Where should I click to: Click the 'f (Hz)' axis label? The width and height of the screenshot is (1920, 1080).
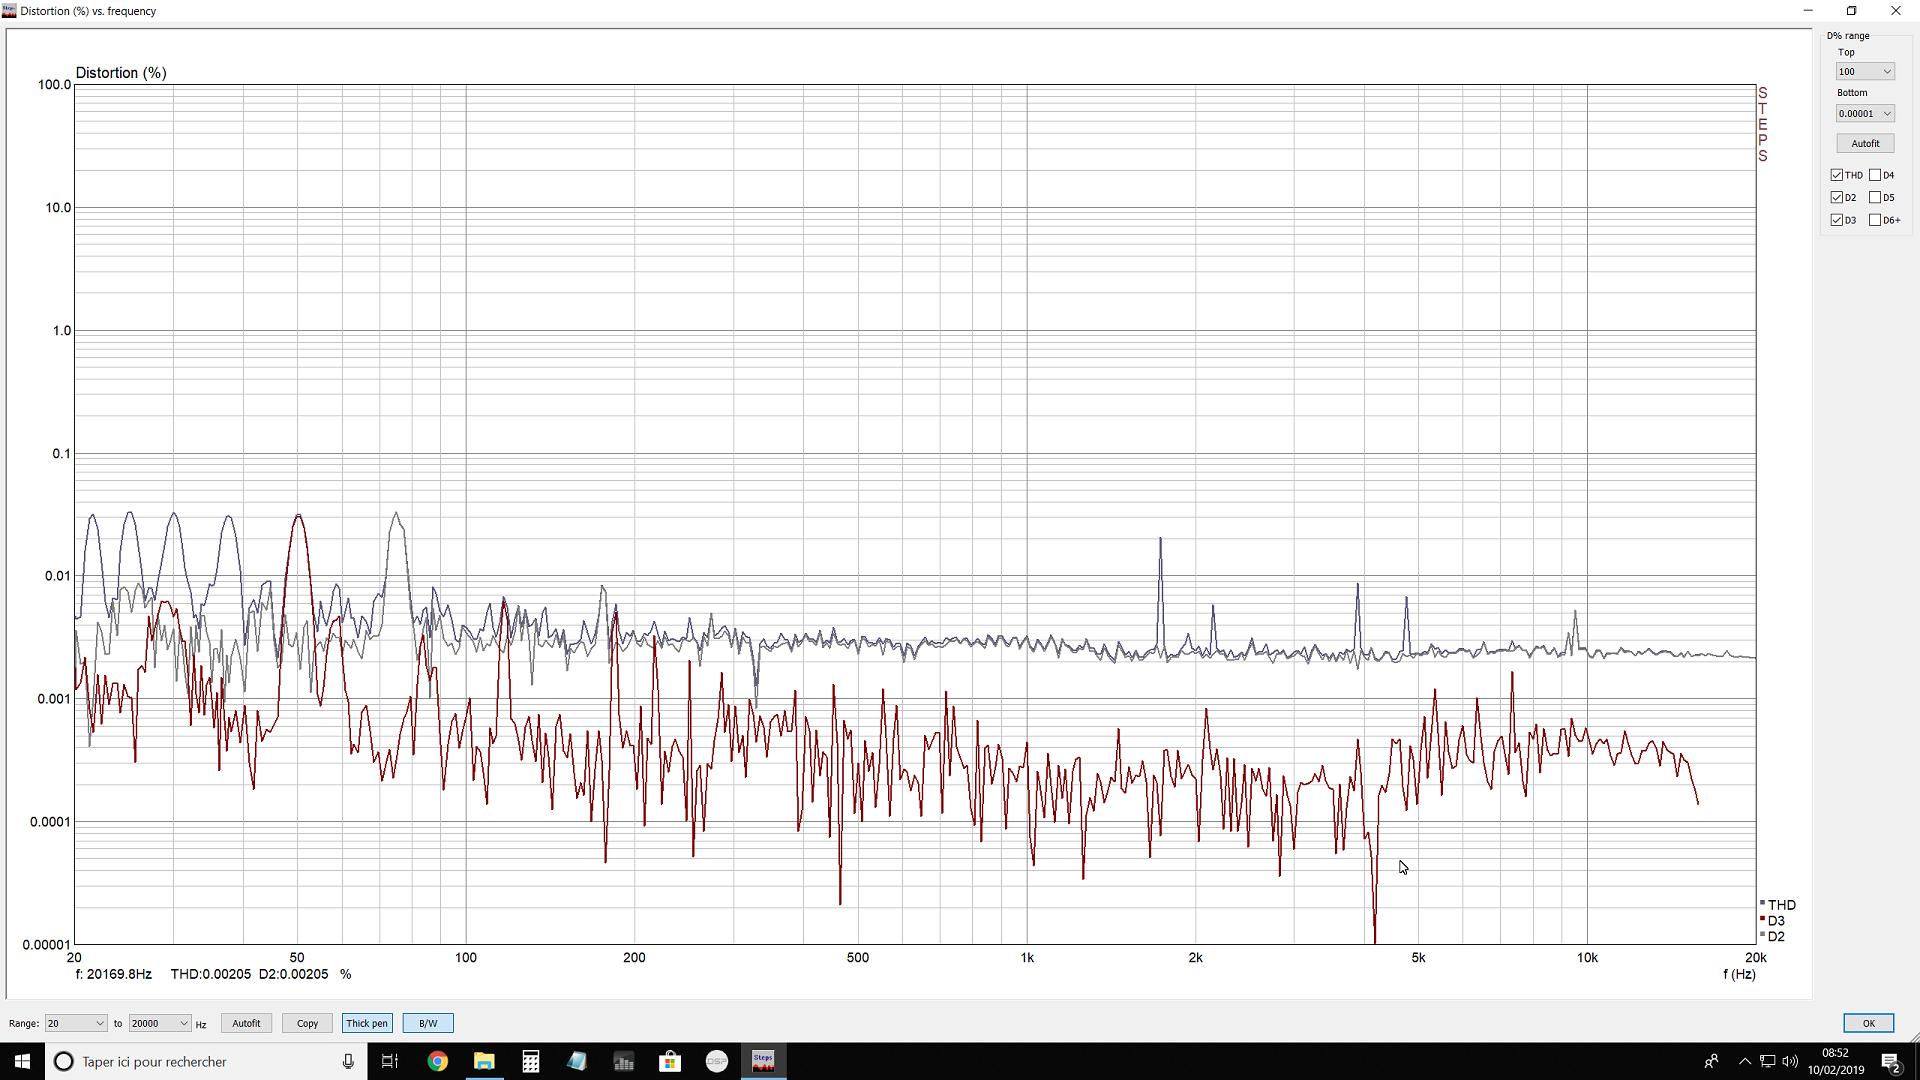[1739, 974]
